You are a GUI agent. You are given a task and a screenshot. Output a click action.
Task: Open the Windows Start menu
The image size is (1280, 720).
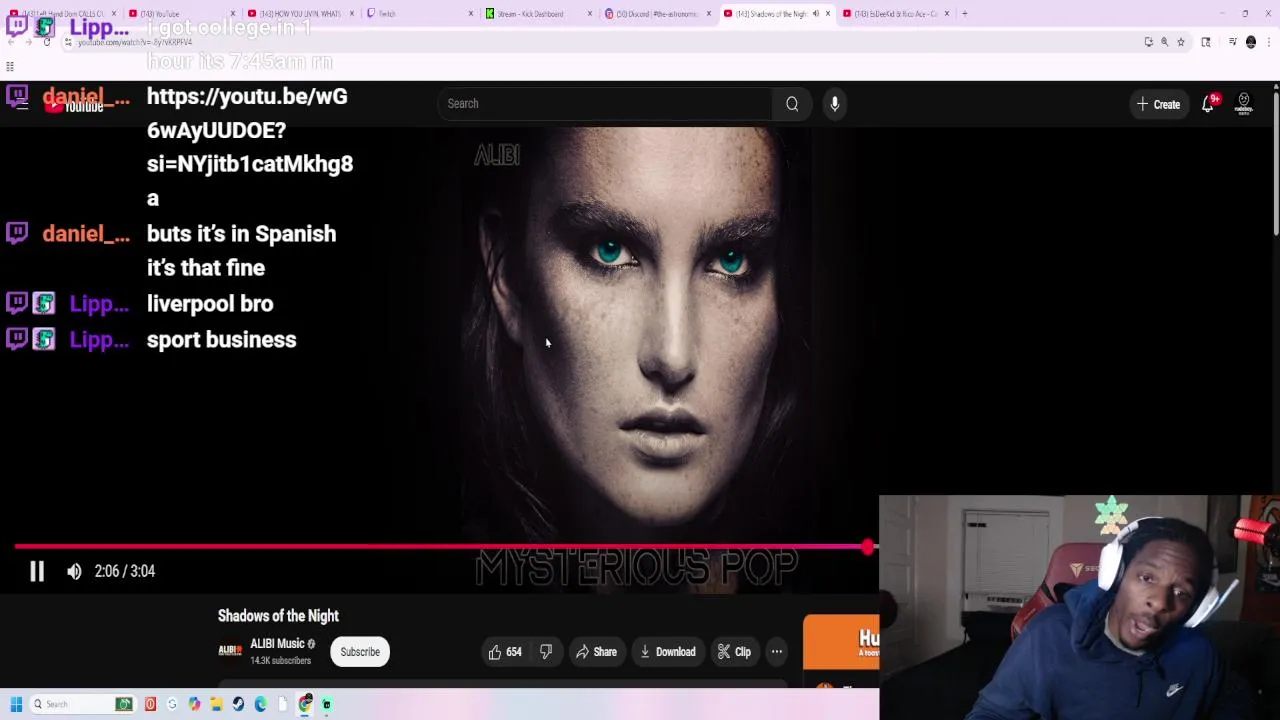[x=16, y=704]
